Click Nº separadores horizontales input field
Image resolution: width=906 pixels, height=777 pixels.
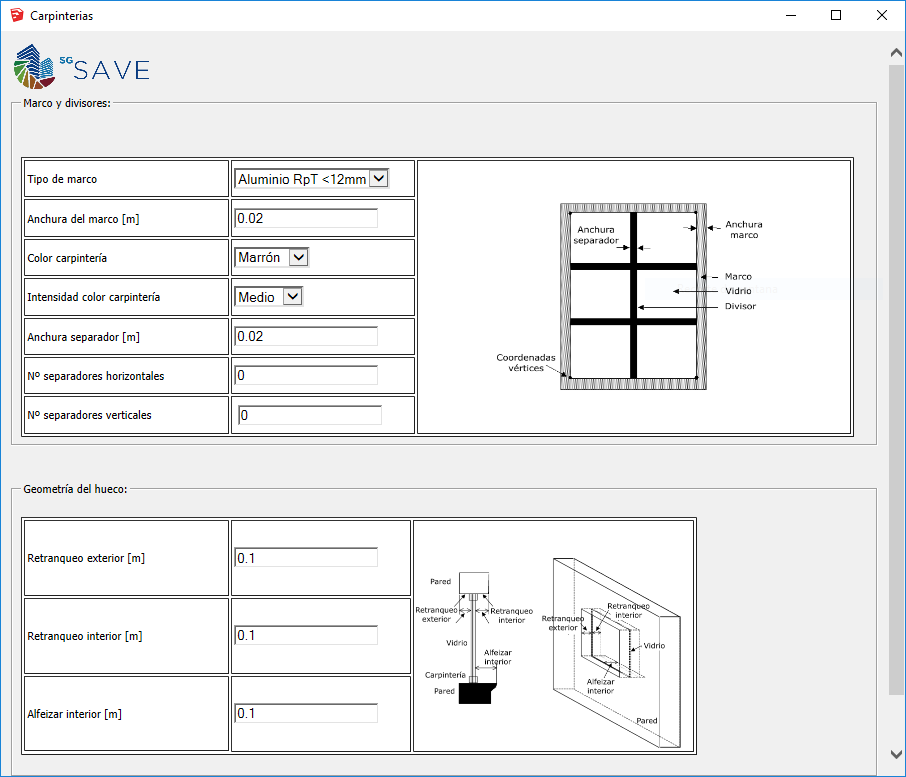306,375
